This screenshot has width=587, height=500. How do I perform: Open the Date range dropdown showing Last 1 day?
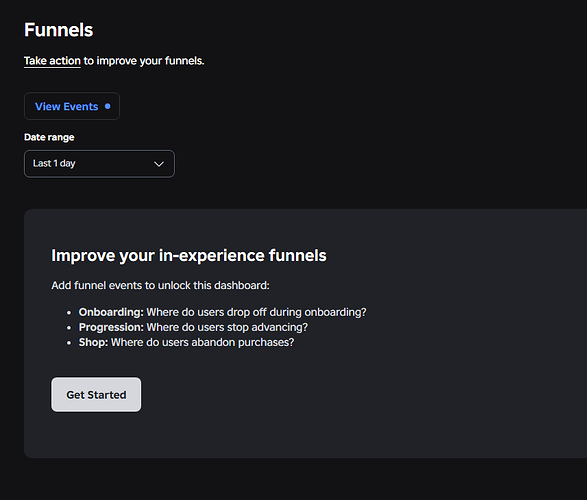[99, 164]
